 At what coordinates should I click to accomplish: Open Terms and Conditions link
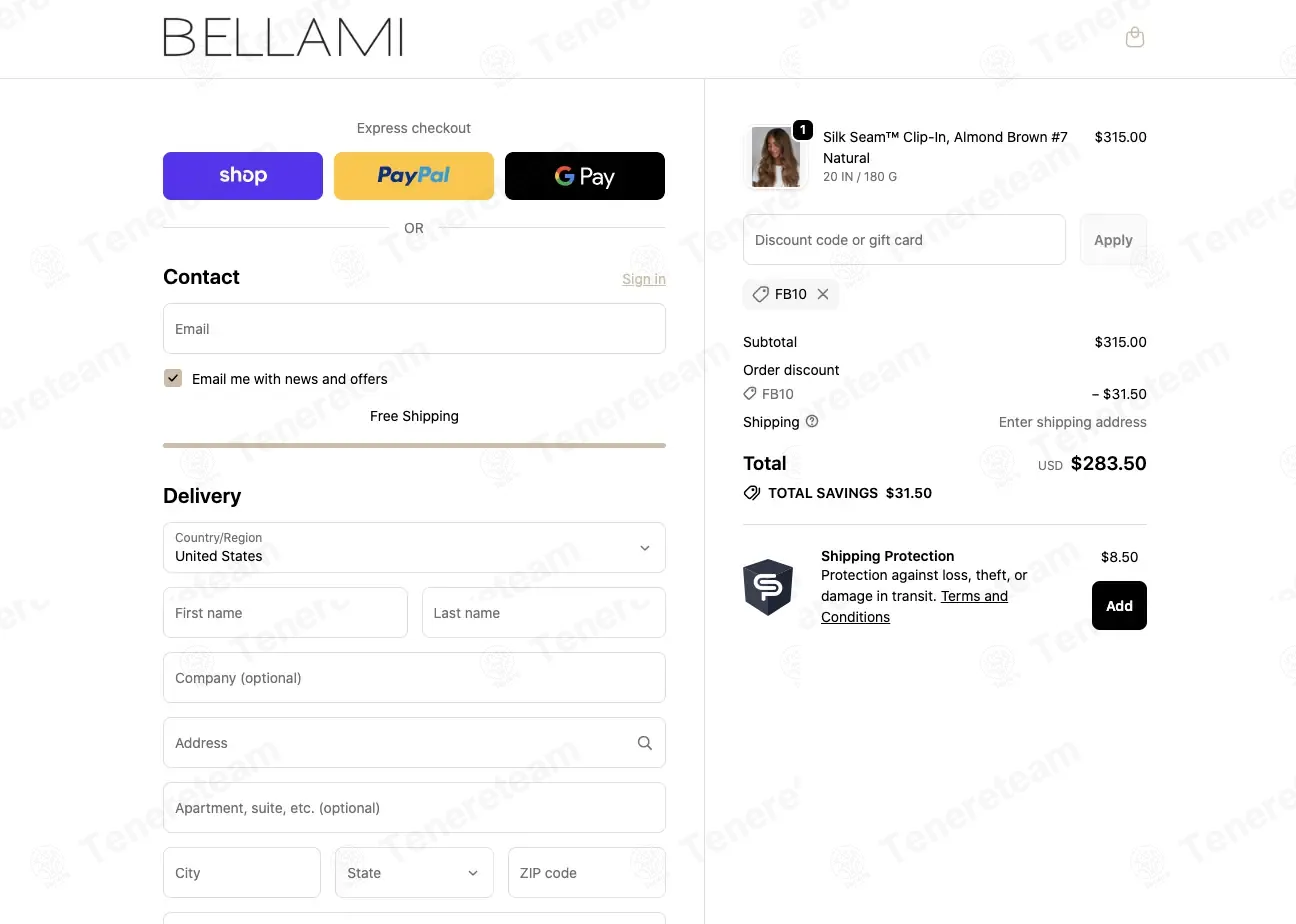[x=914, y=606]
